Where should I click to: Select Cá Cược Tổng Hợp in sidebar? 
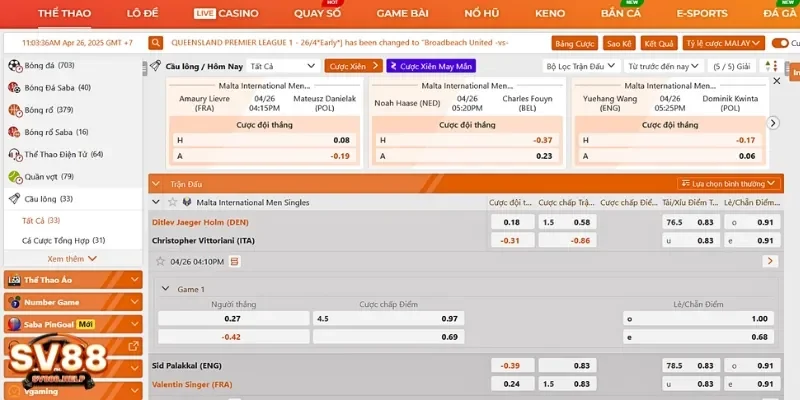point(63,240)
